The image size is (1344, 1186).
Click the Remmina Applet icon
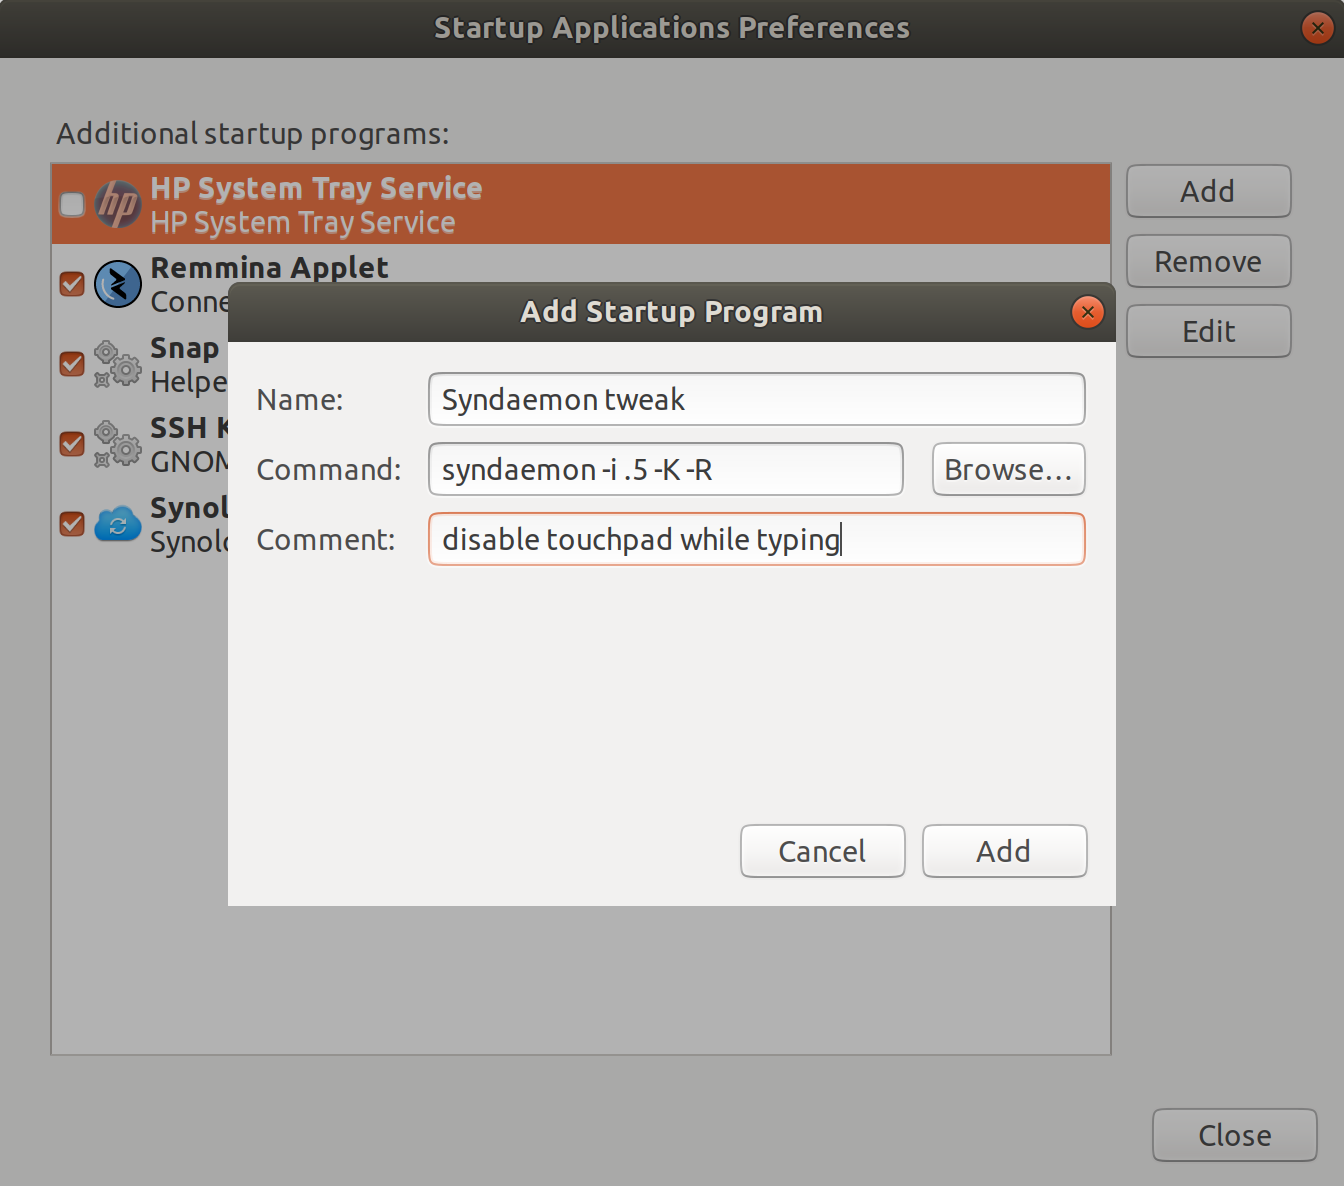(x=118, y=284)
